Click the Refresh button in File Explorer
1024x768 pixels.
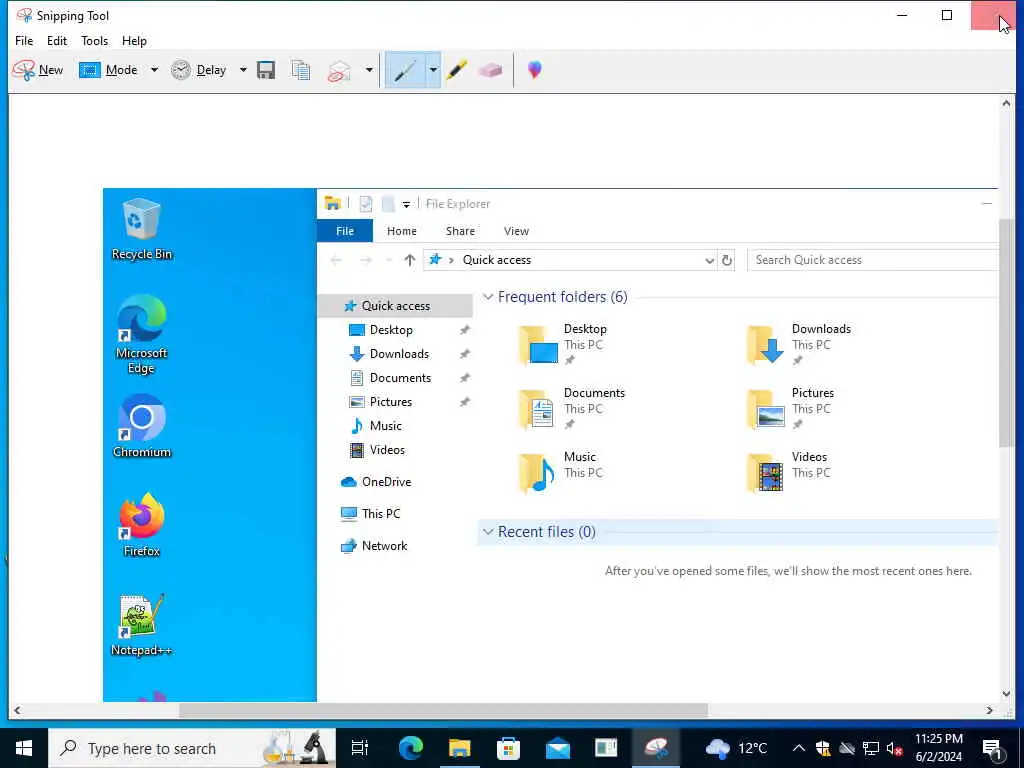click(x=726, y=261)
